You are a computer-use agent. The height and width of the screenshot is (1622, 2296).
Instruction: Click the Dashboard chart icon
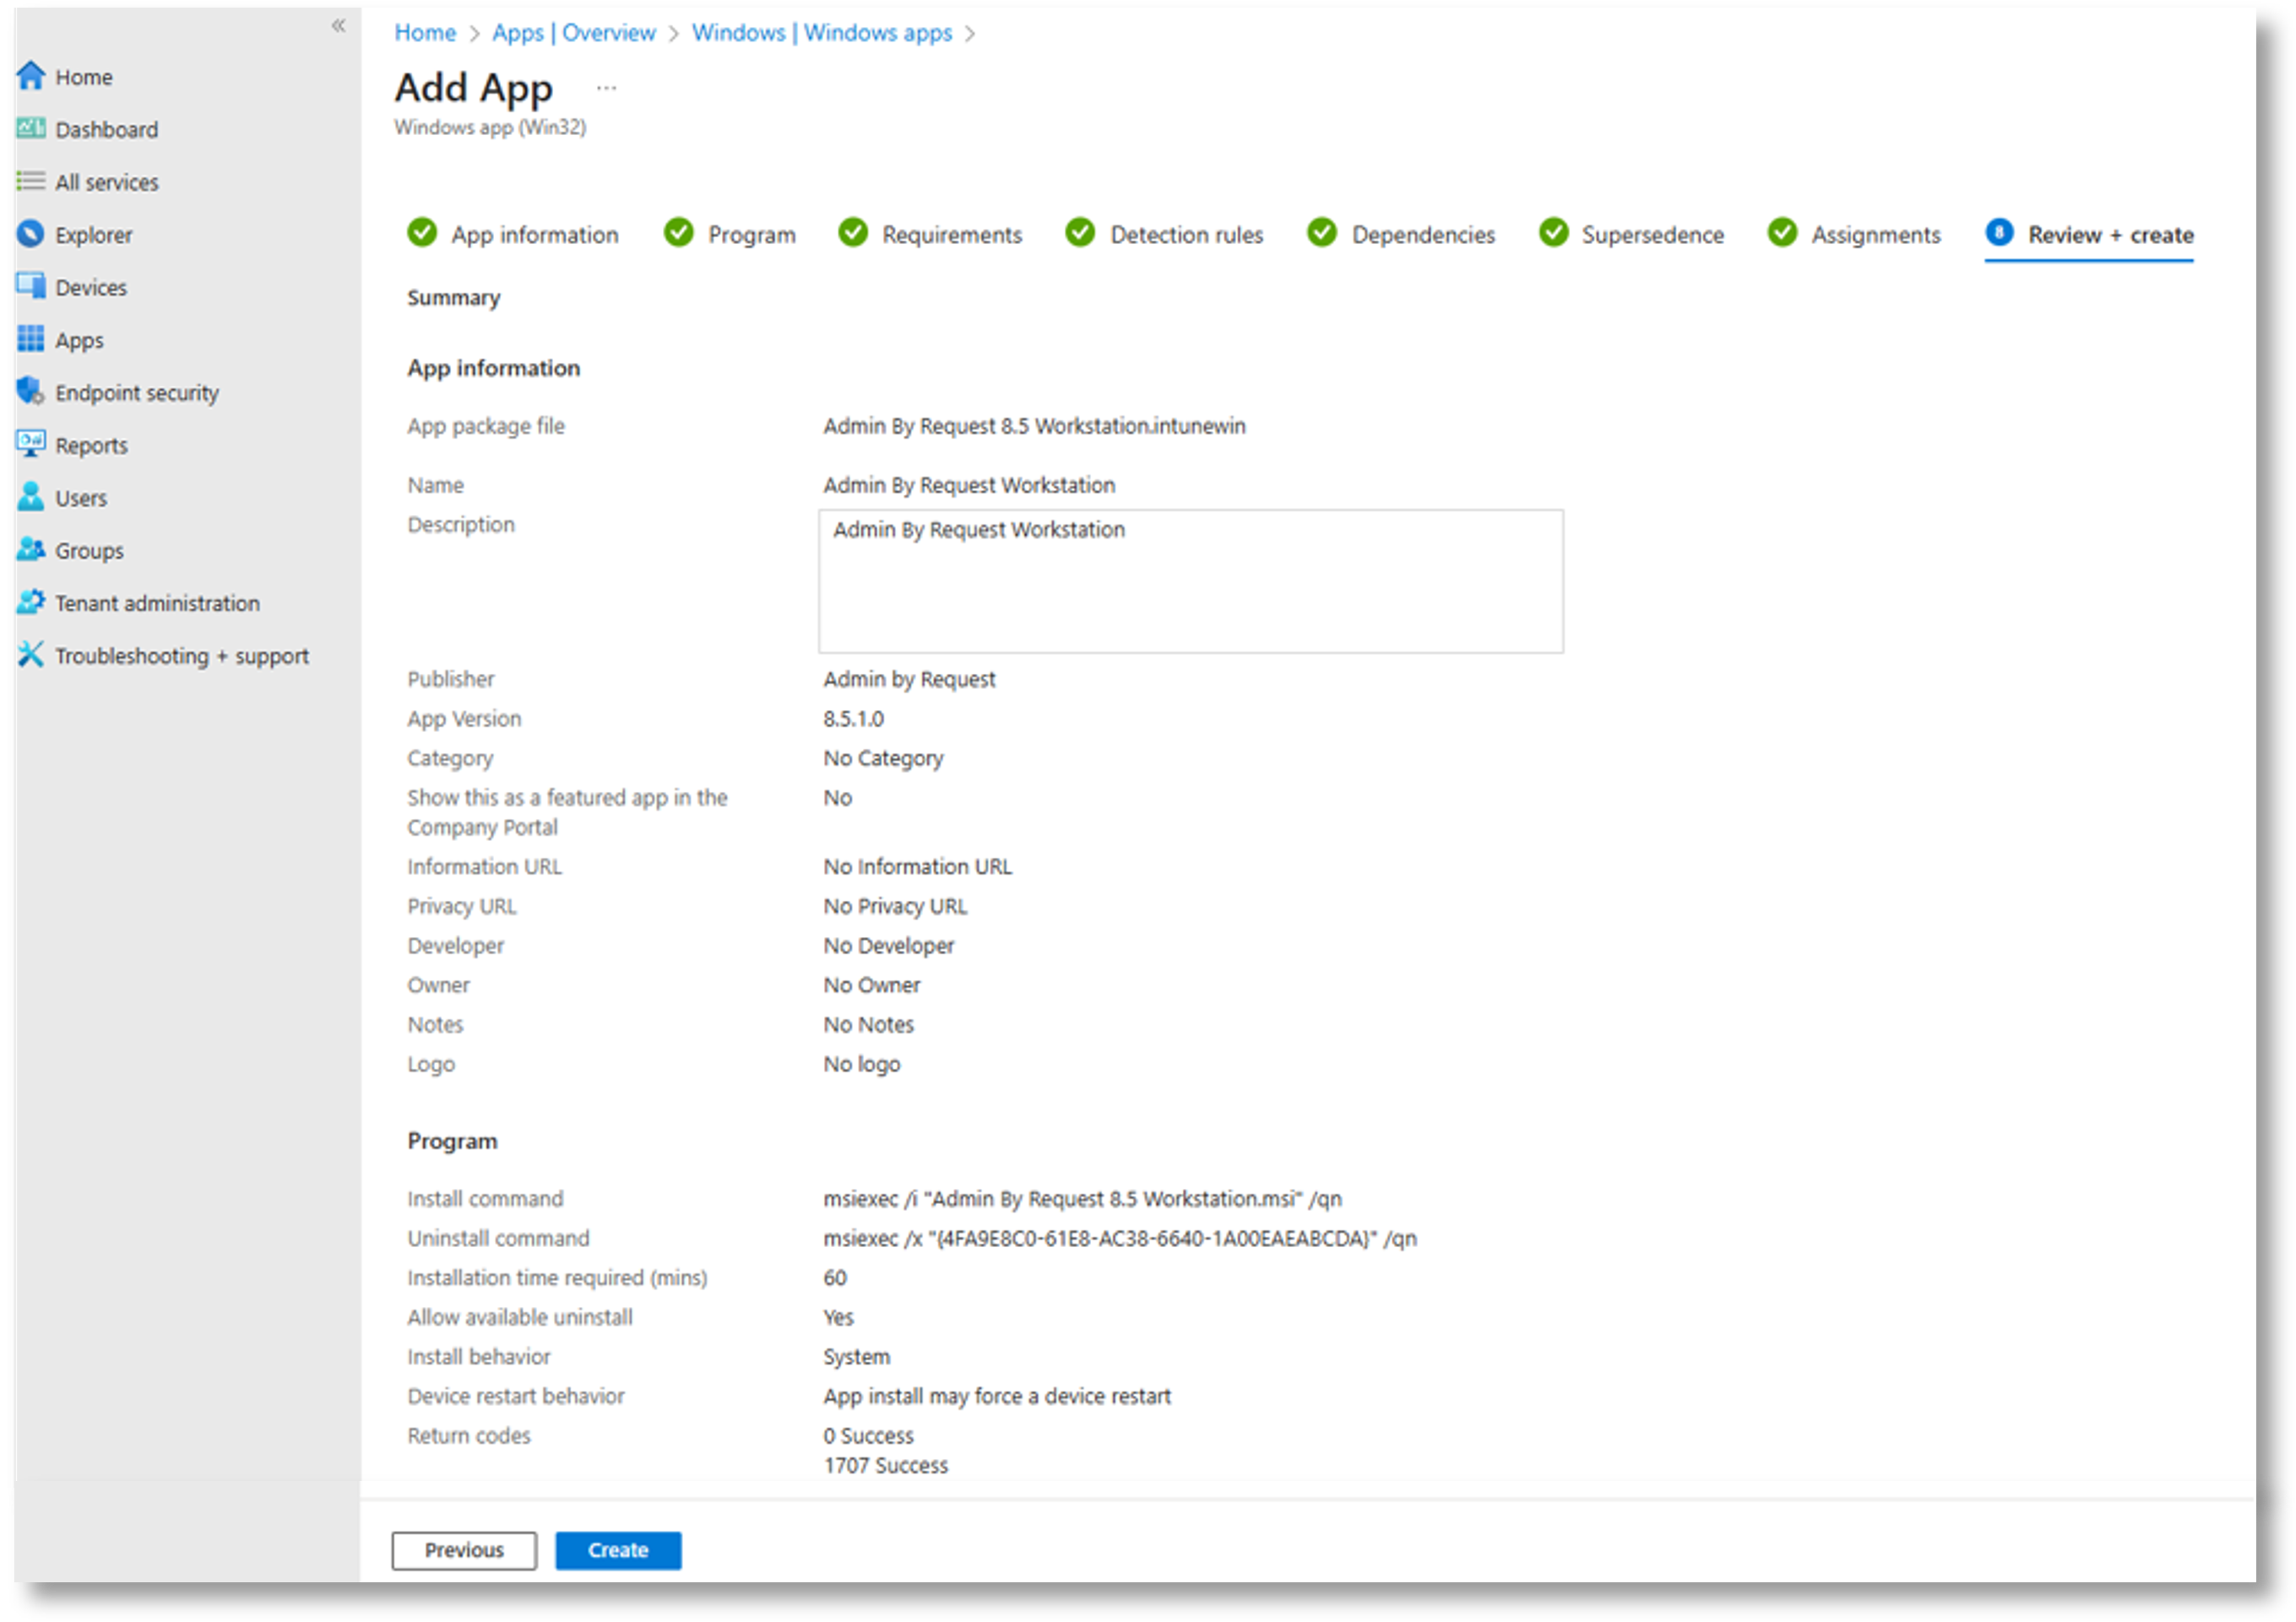(x=31, y=128)
